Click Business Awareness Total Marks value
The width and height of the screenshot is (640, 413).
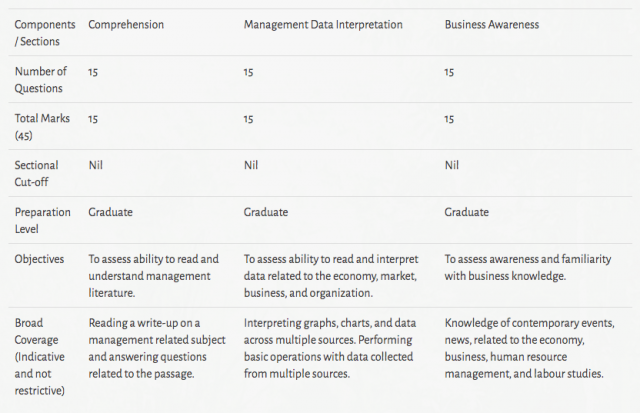(449, 119)
